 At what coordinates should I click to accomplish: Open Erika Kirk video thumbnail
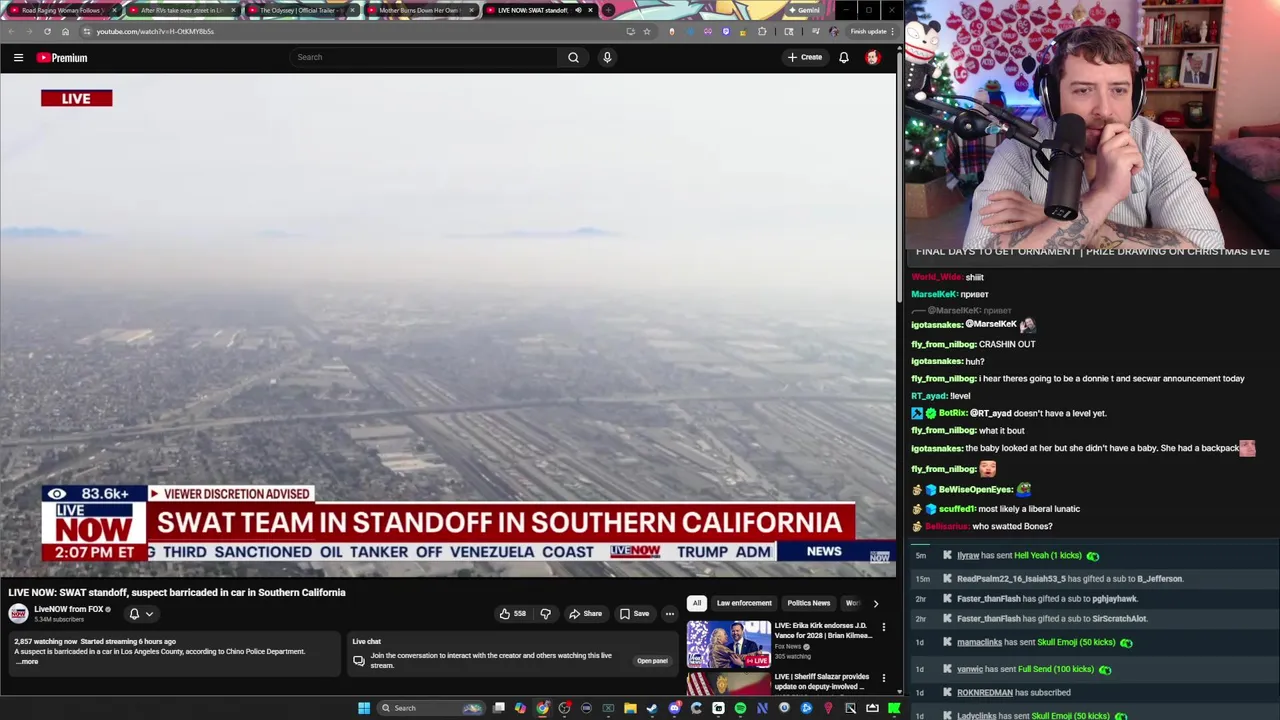pos(728,644)
